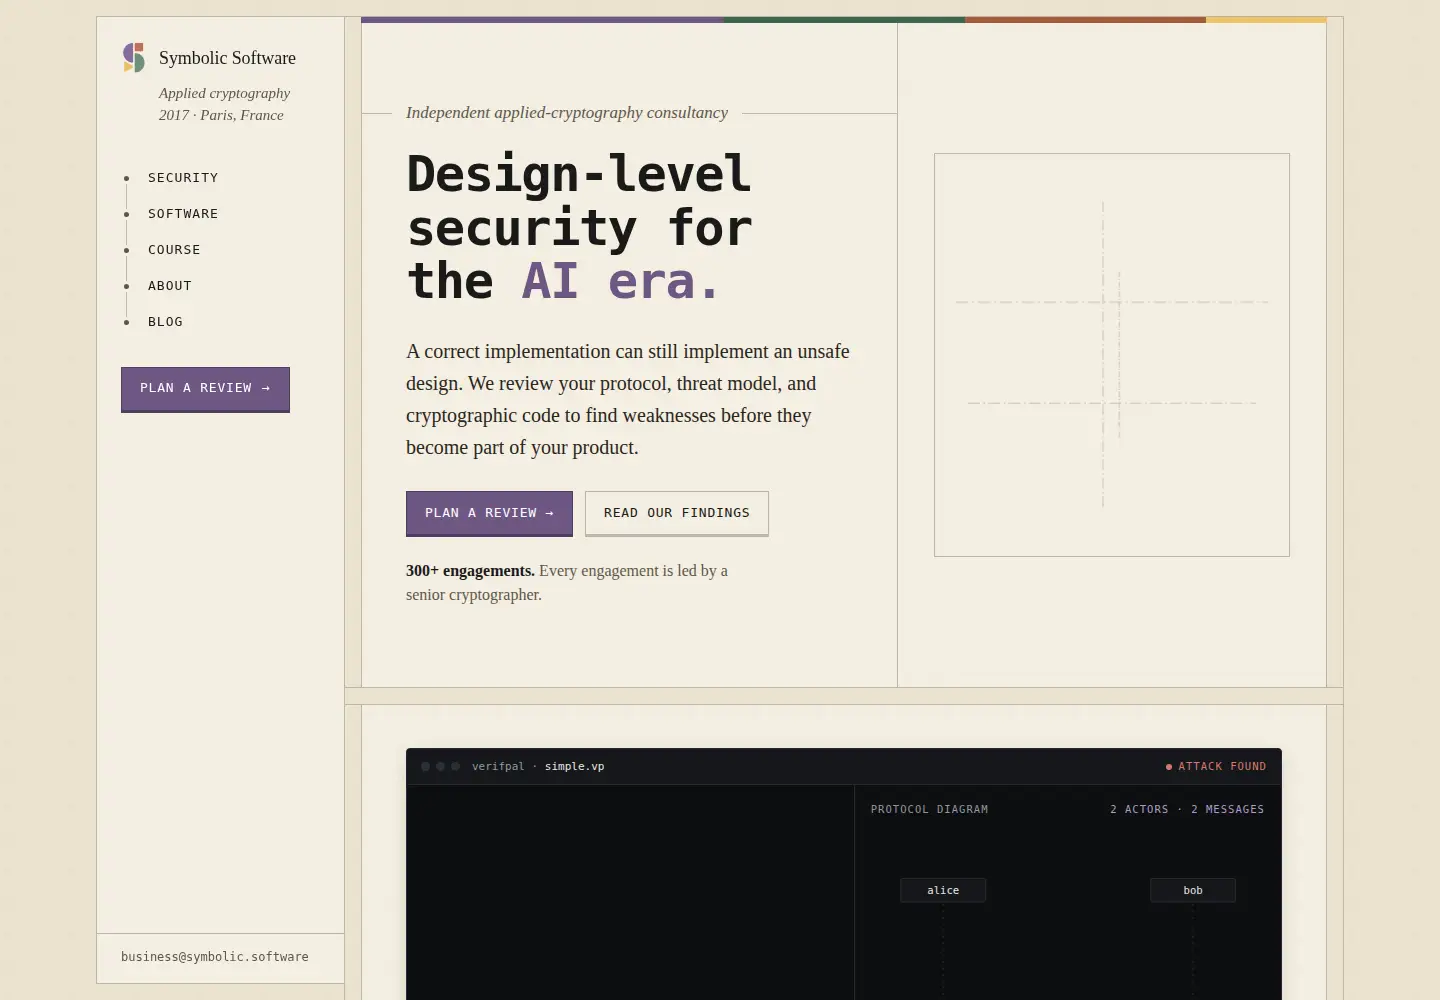Image resolution: width=1440 pixels, height=1000 pixels.
Task: Click the verifpal label in terminal header
Action: [498, 767]
